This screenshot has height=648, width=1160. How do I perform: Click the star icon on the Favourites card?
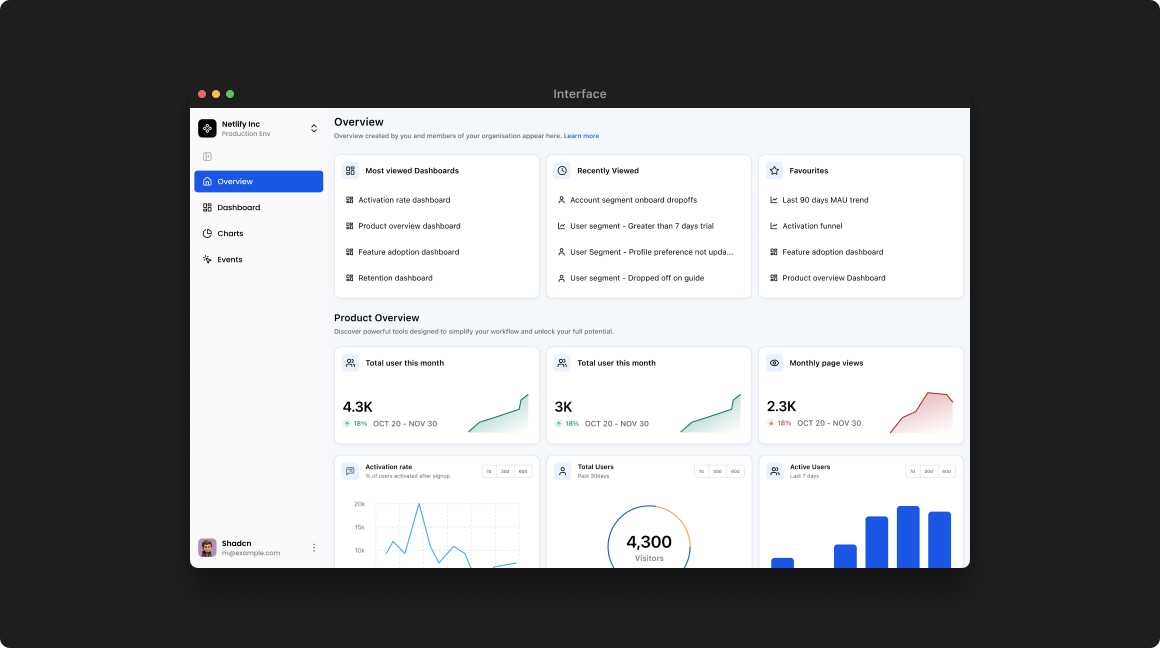772,170
